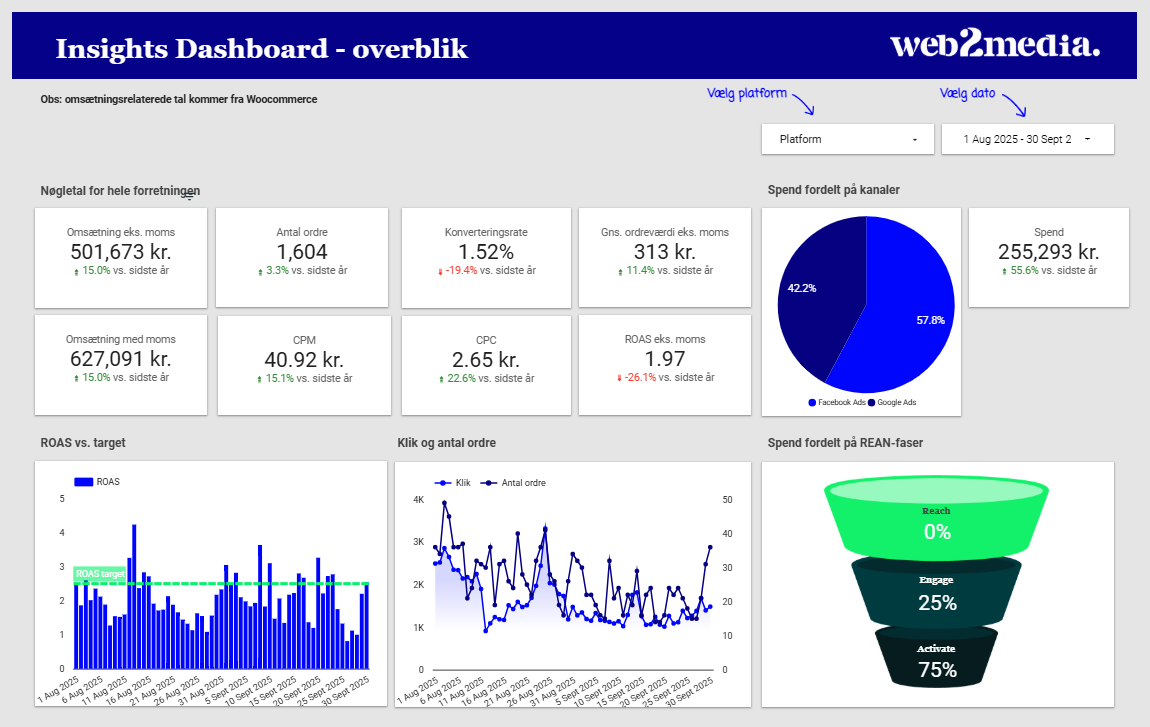
Task: Open the Platform dropdown
Action: point(848,139)
